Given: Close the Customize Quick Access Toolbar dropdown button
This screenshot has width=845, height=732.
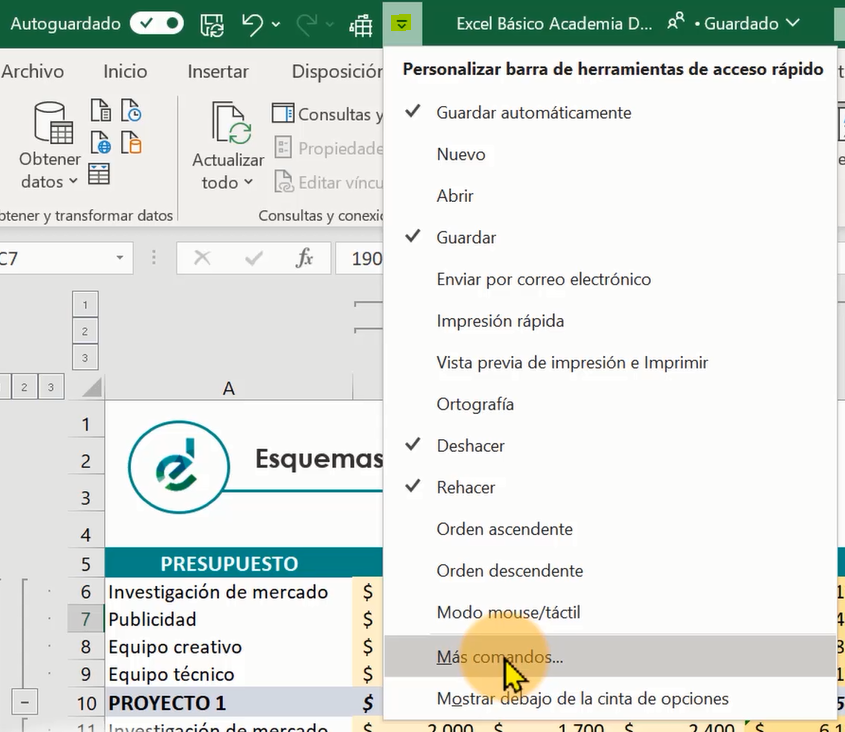Looking at the screenshot, I should point(402,24).
